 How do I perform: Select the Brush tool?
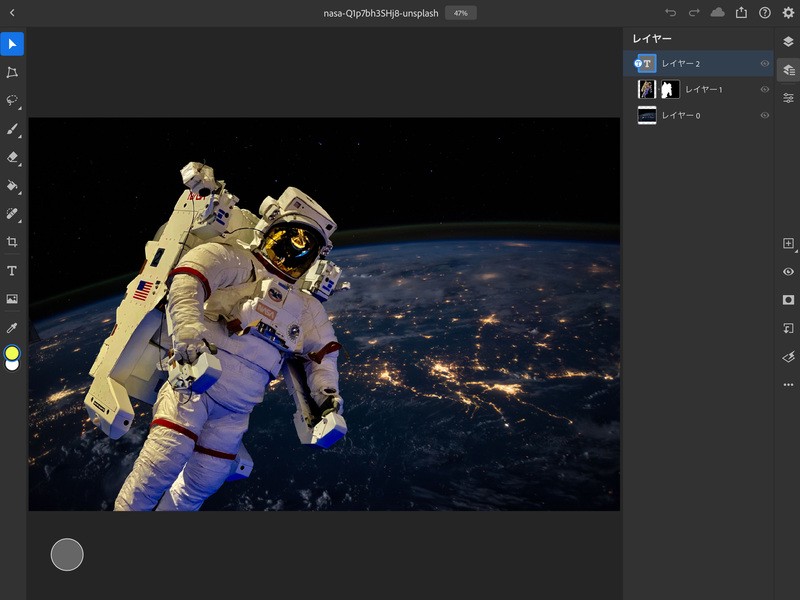[12, 129]
